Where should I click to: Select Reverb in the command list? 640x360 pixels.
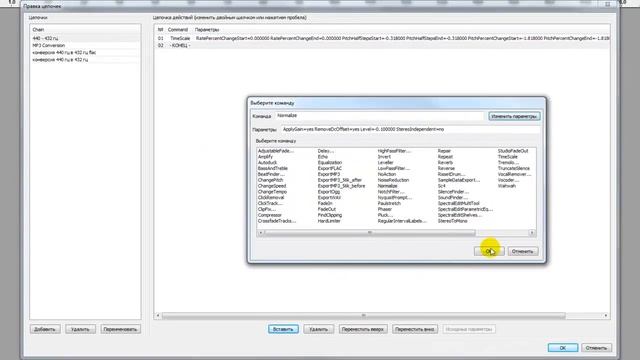[445, 162]
